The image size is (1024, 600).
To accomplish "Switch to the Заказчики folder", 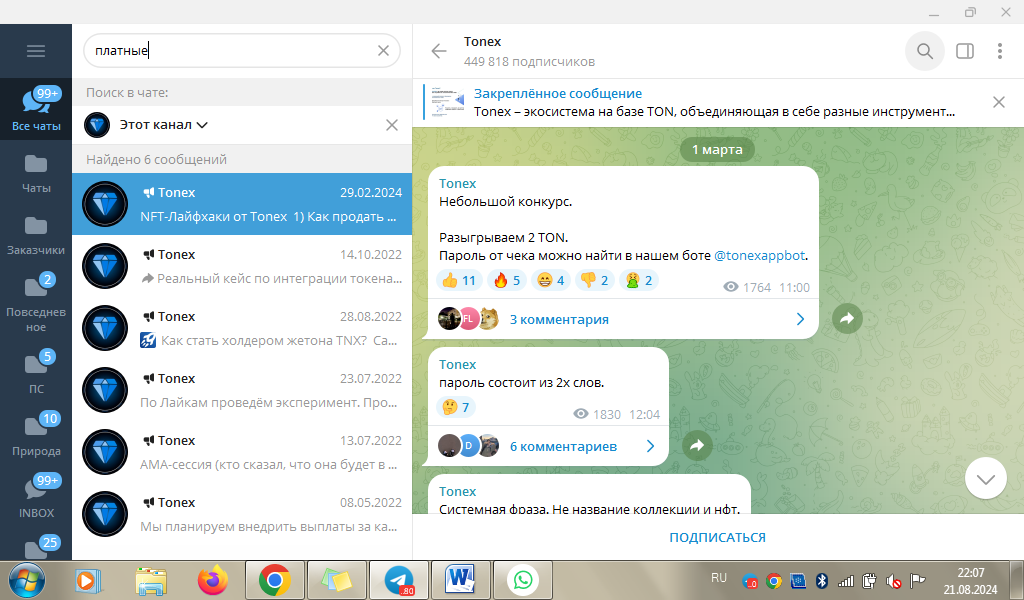I will [36, 236].
